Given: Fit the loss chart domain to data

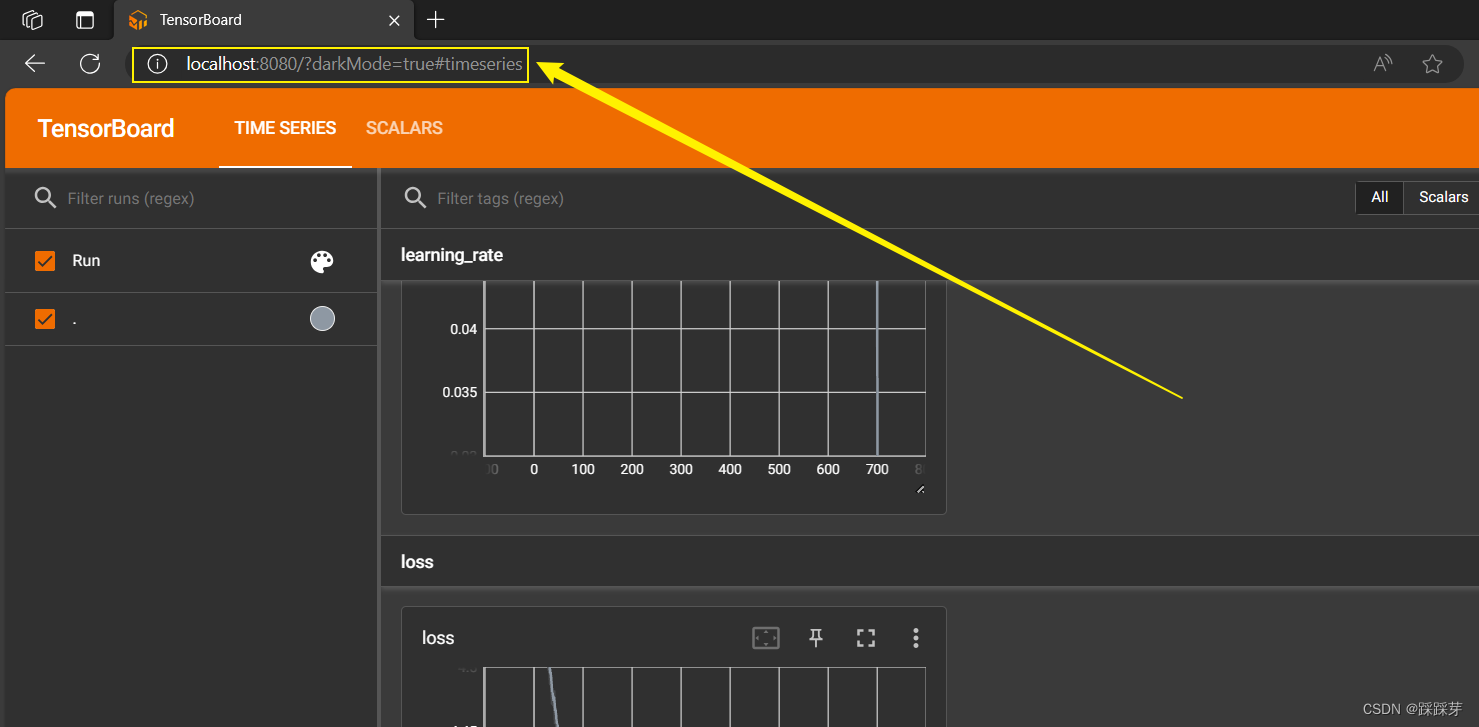Looking at the screenshot, I should [766, 638].
